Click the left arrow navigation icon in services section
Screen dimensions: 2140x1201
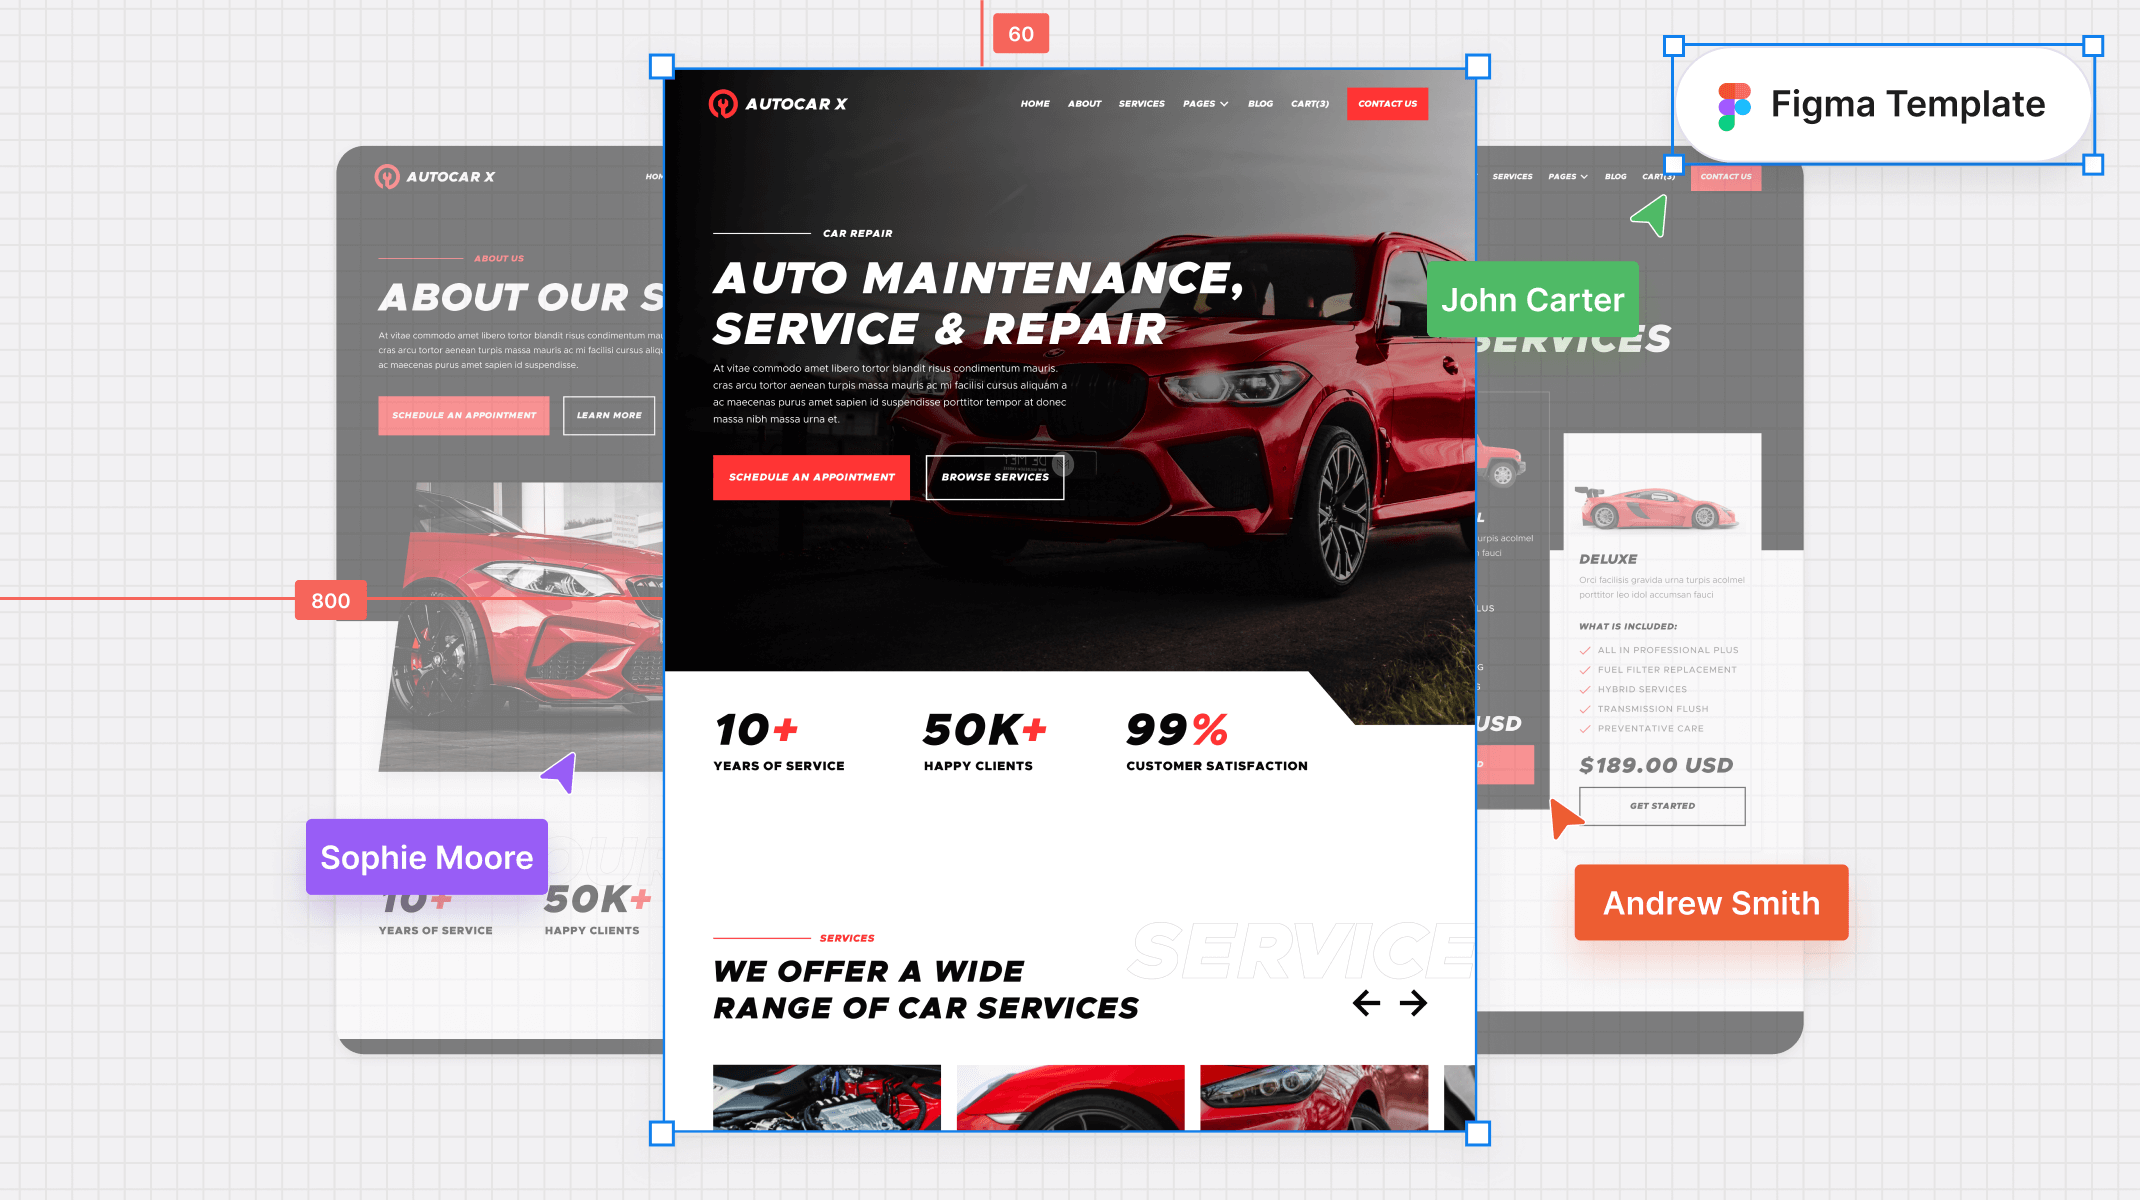point(1365,1003)
